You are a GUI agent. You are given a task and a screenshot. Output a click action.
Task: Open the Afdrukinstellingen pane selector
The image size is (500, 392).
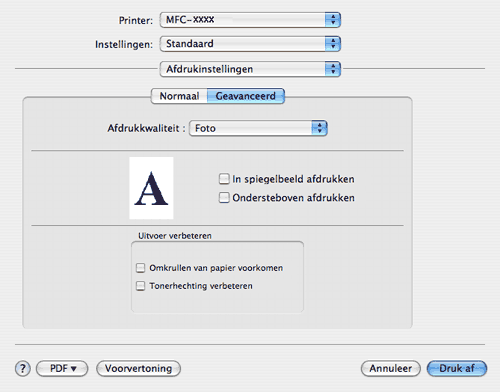click(x=250, y=69)
